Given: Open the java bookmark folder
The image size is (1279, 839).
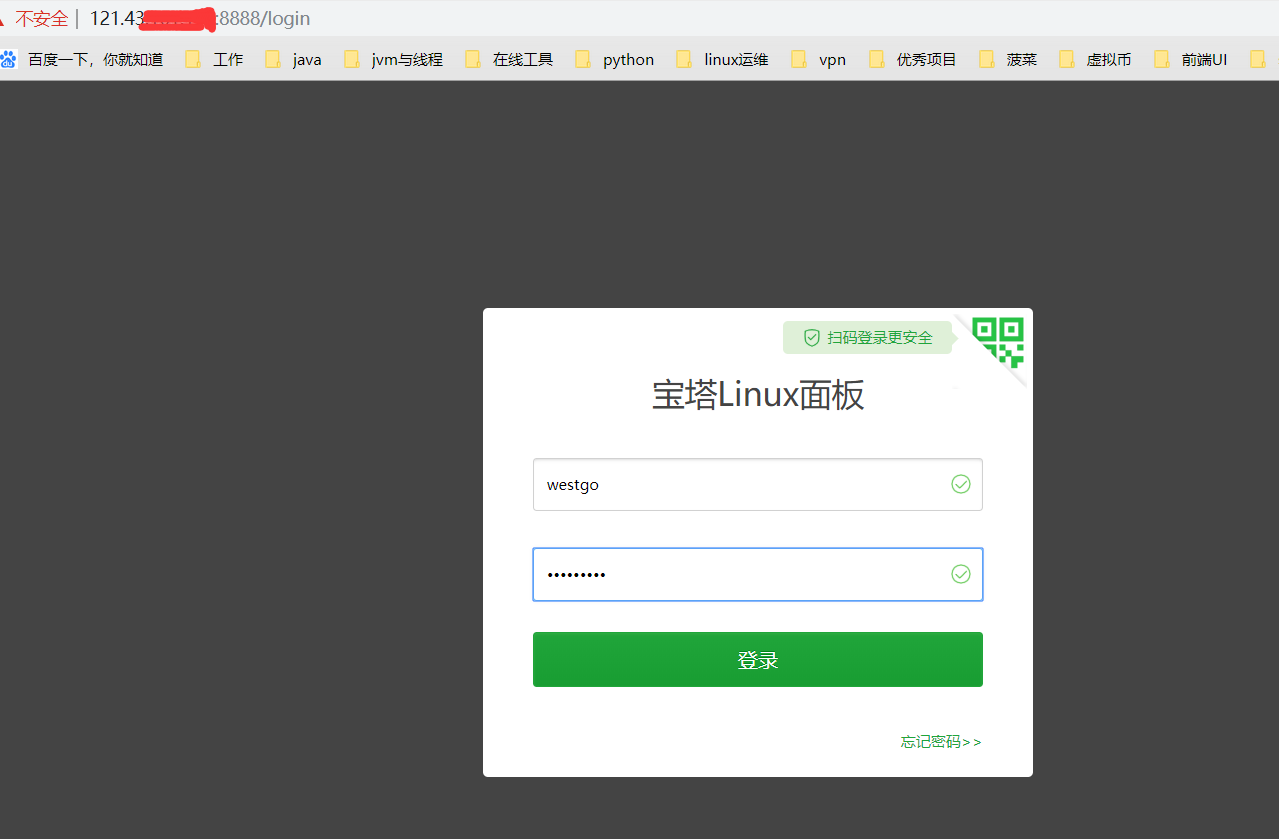Looking at the screenshot, I should click(x=294, y=60).
